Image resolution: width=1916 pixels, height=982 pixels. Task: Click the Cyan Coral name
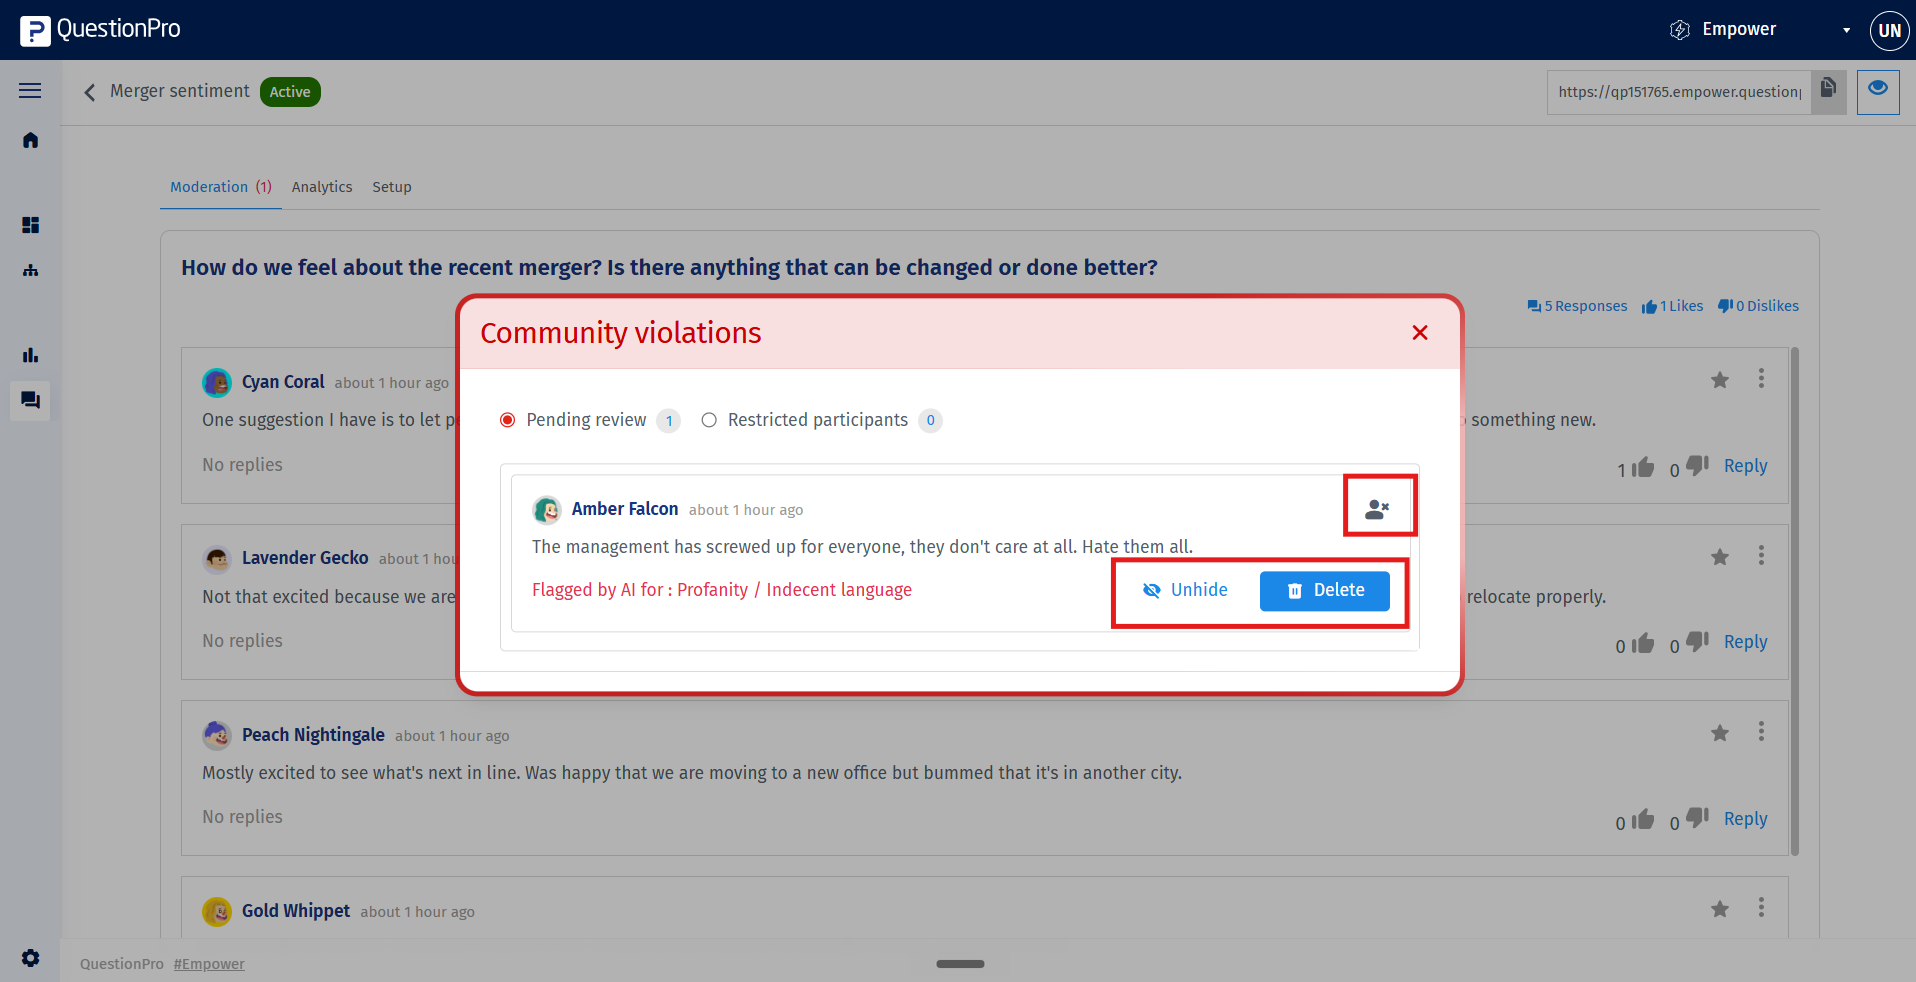pyautogui.click(x=283, y=382)
